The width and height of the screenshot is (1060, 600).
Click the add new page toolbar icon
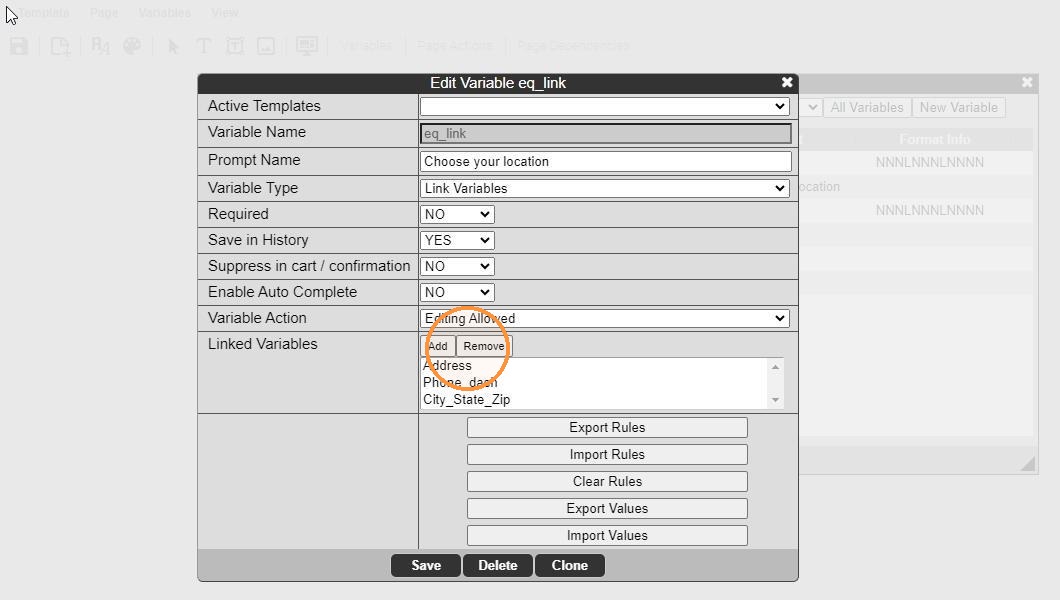60,46
